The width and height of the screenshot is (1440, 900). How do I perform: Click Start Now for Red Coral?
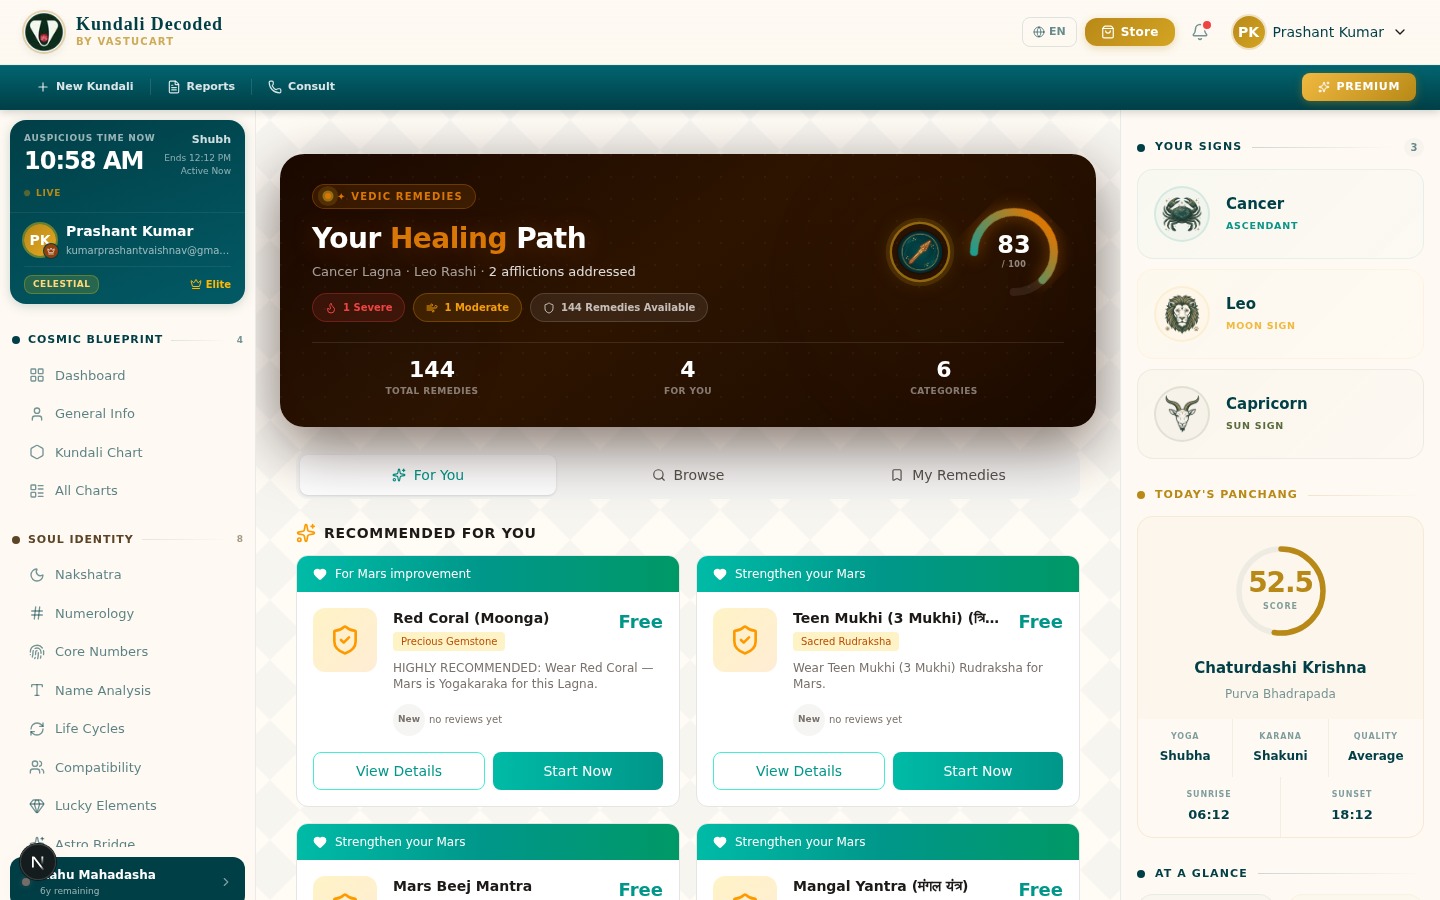pyautogui.click(x=578, y=771)
